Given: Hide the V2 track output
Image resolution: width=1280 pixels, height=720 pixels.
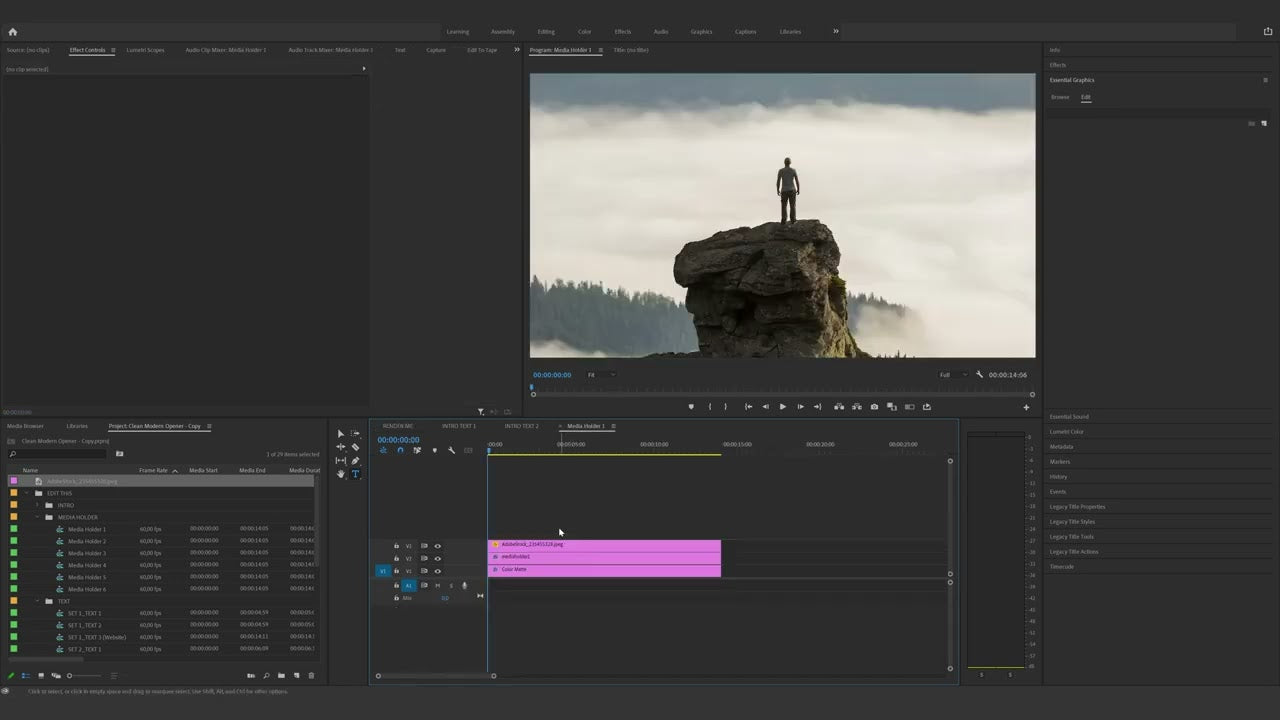Looking at the screenshot, I should pyautogui.click(x=437, y=559).
